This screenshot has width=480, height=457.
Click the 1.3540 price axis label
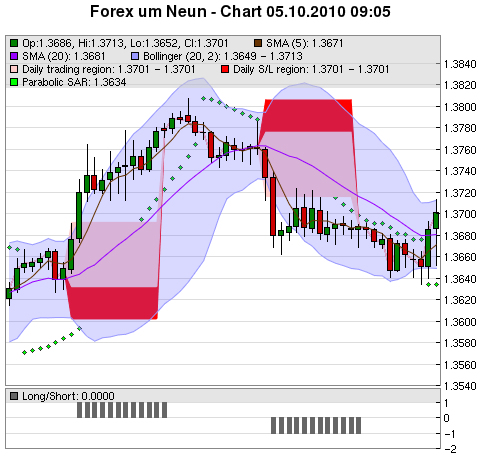point(460,386)
